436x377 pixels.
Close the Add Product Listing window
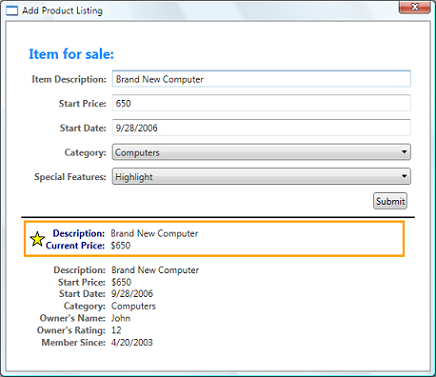pos(415,7)
